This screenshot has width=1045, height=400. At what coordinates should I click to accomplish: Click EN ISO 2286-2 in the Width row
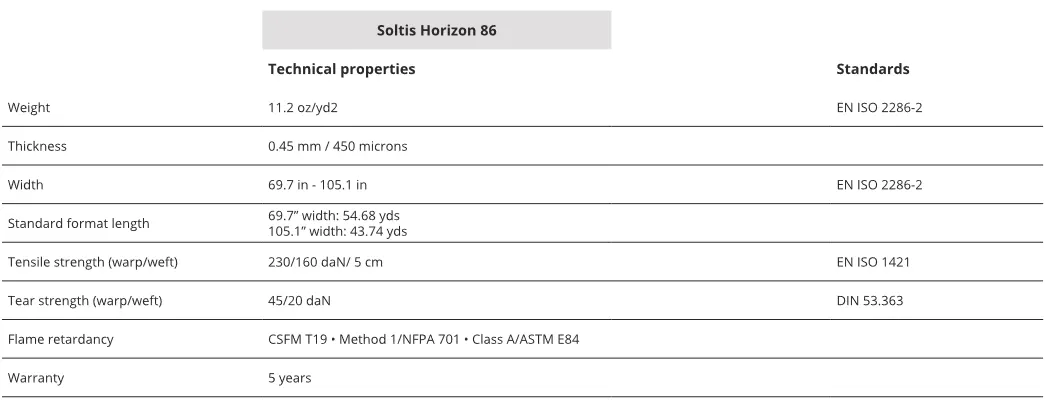click(x=879, y=185)
